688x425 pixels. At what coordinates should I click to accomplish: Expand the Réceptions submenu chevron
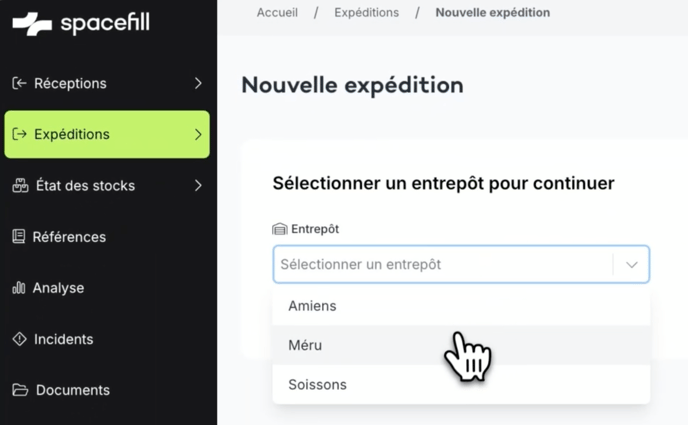point(198,83)
